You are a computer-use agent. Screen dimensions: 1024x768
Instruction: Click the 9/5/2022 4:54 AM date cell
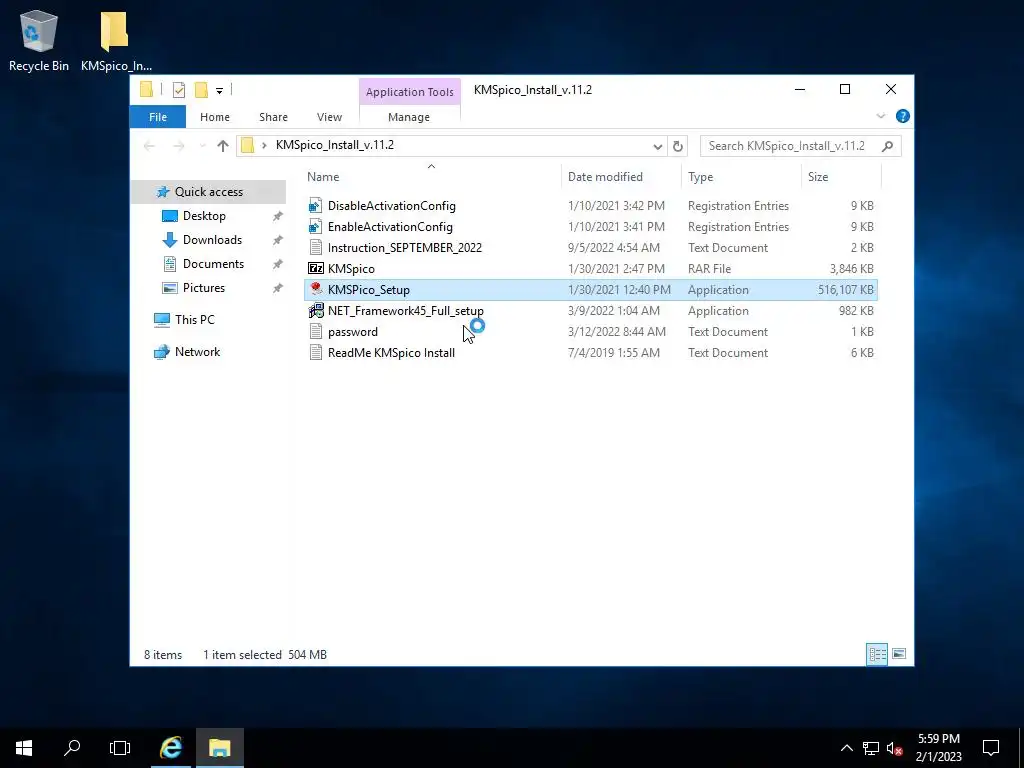614,248
